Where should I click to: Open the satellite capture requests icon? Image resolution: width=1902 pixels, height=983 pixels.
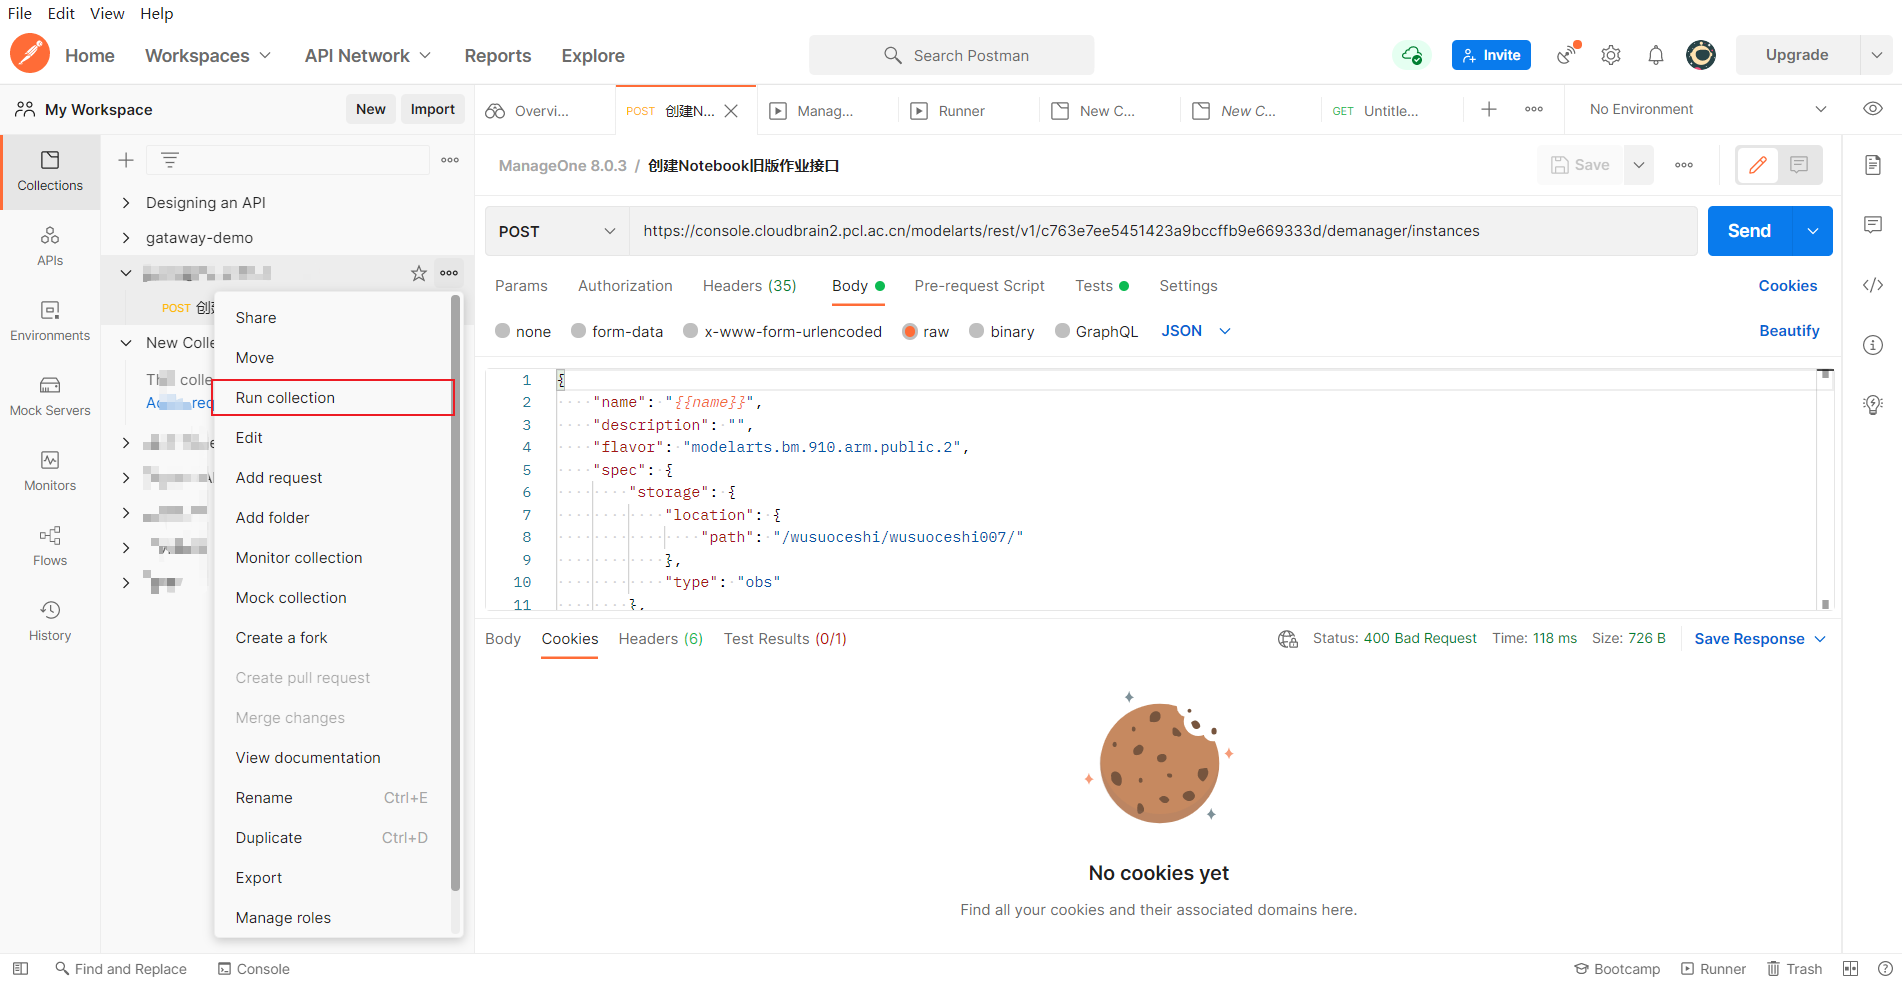1567,55
